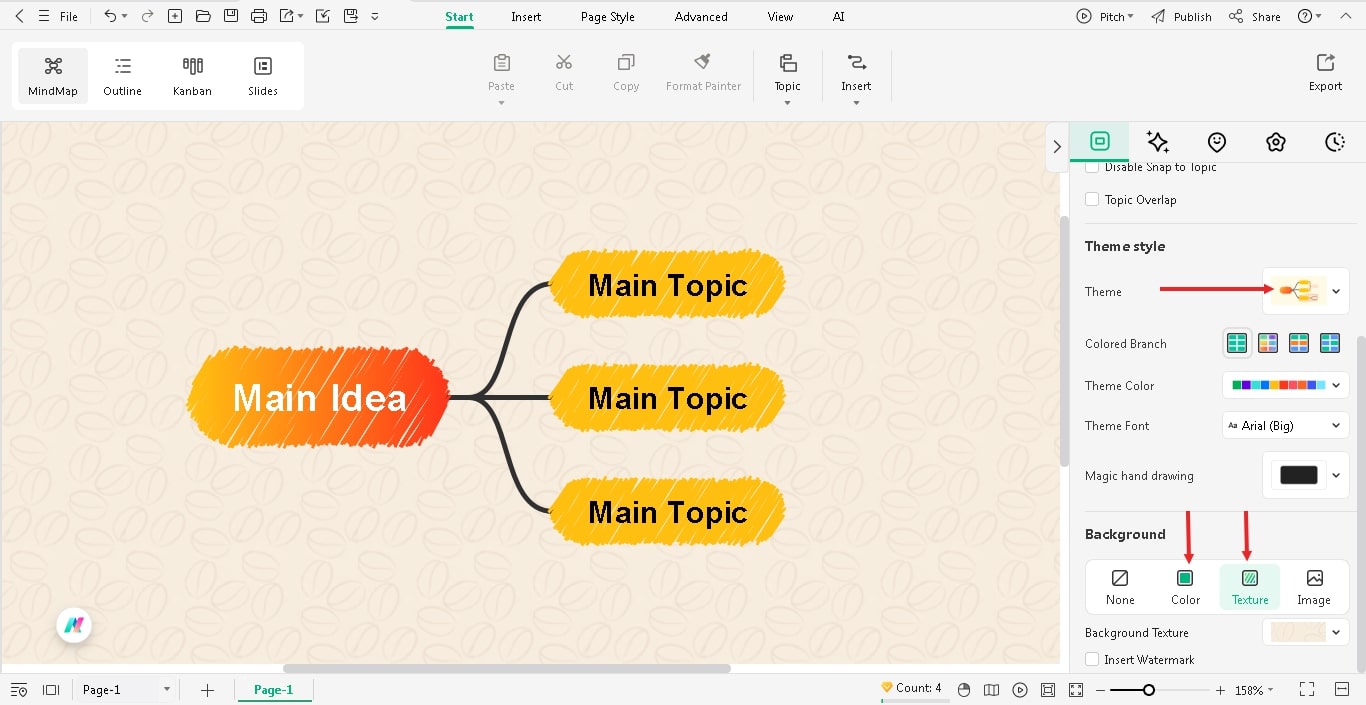
Task: Click the zoom out minus button
Action: click(1100, 690)
